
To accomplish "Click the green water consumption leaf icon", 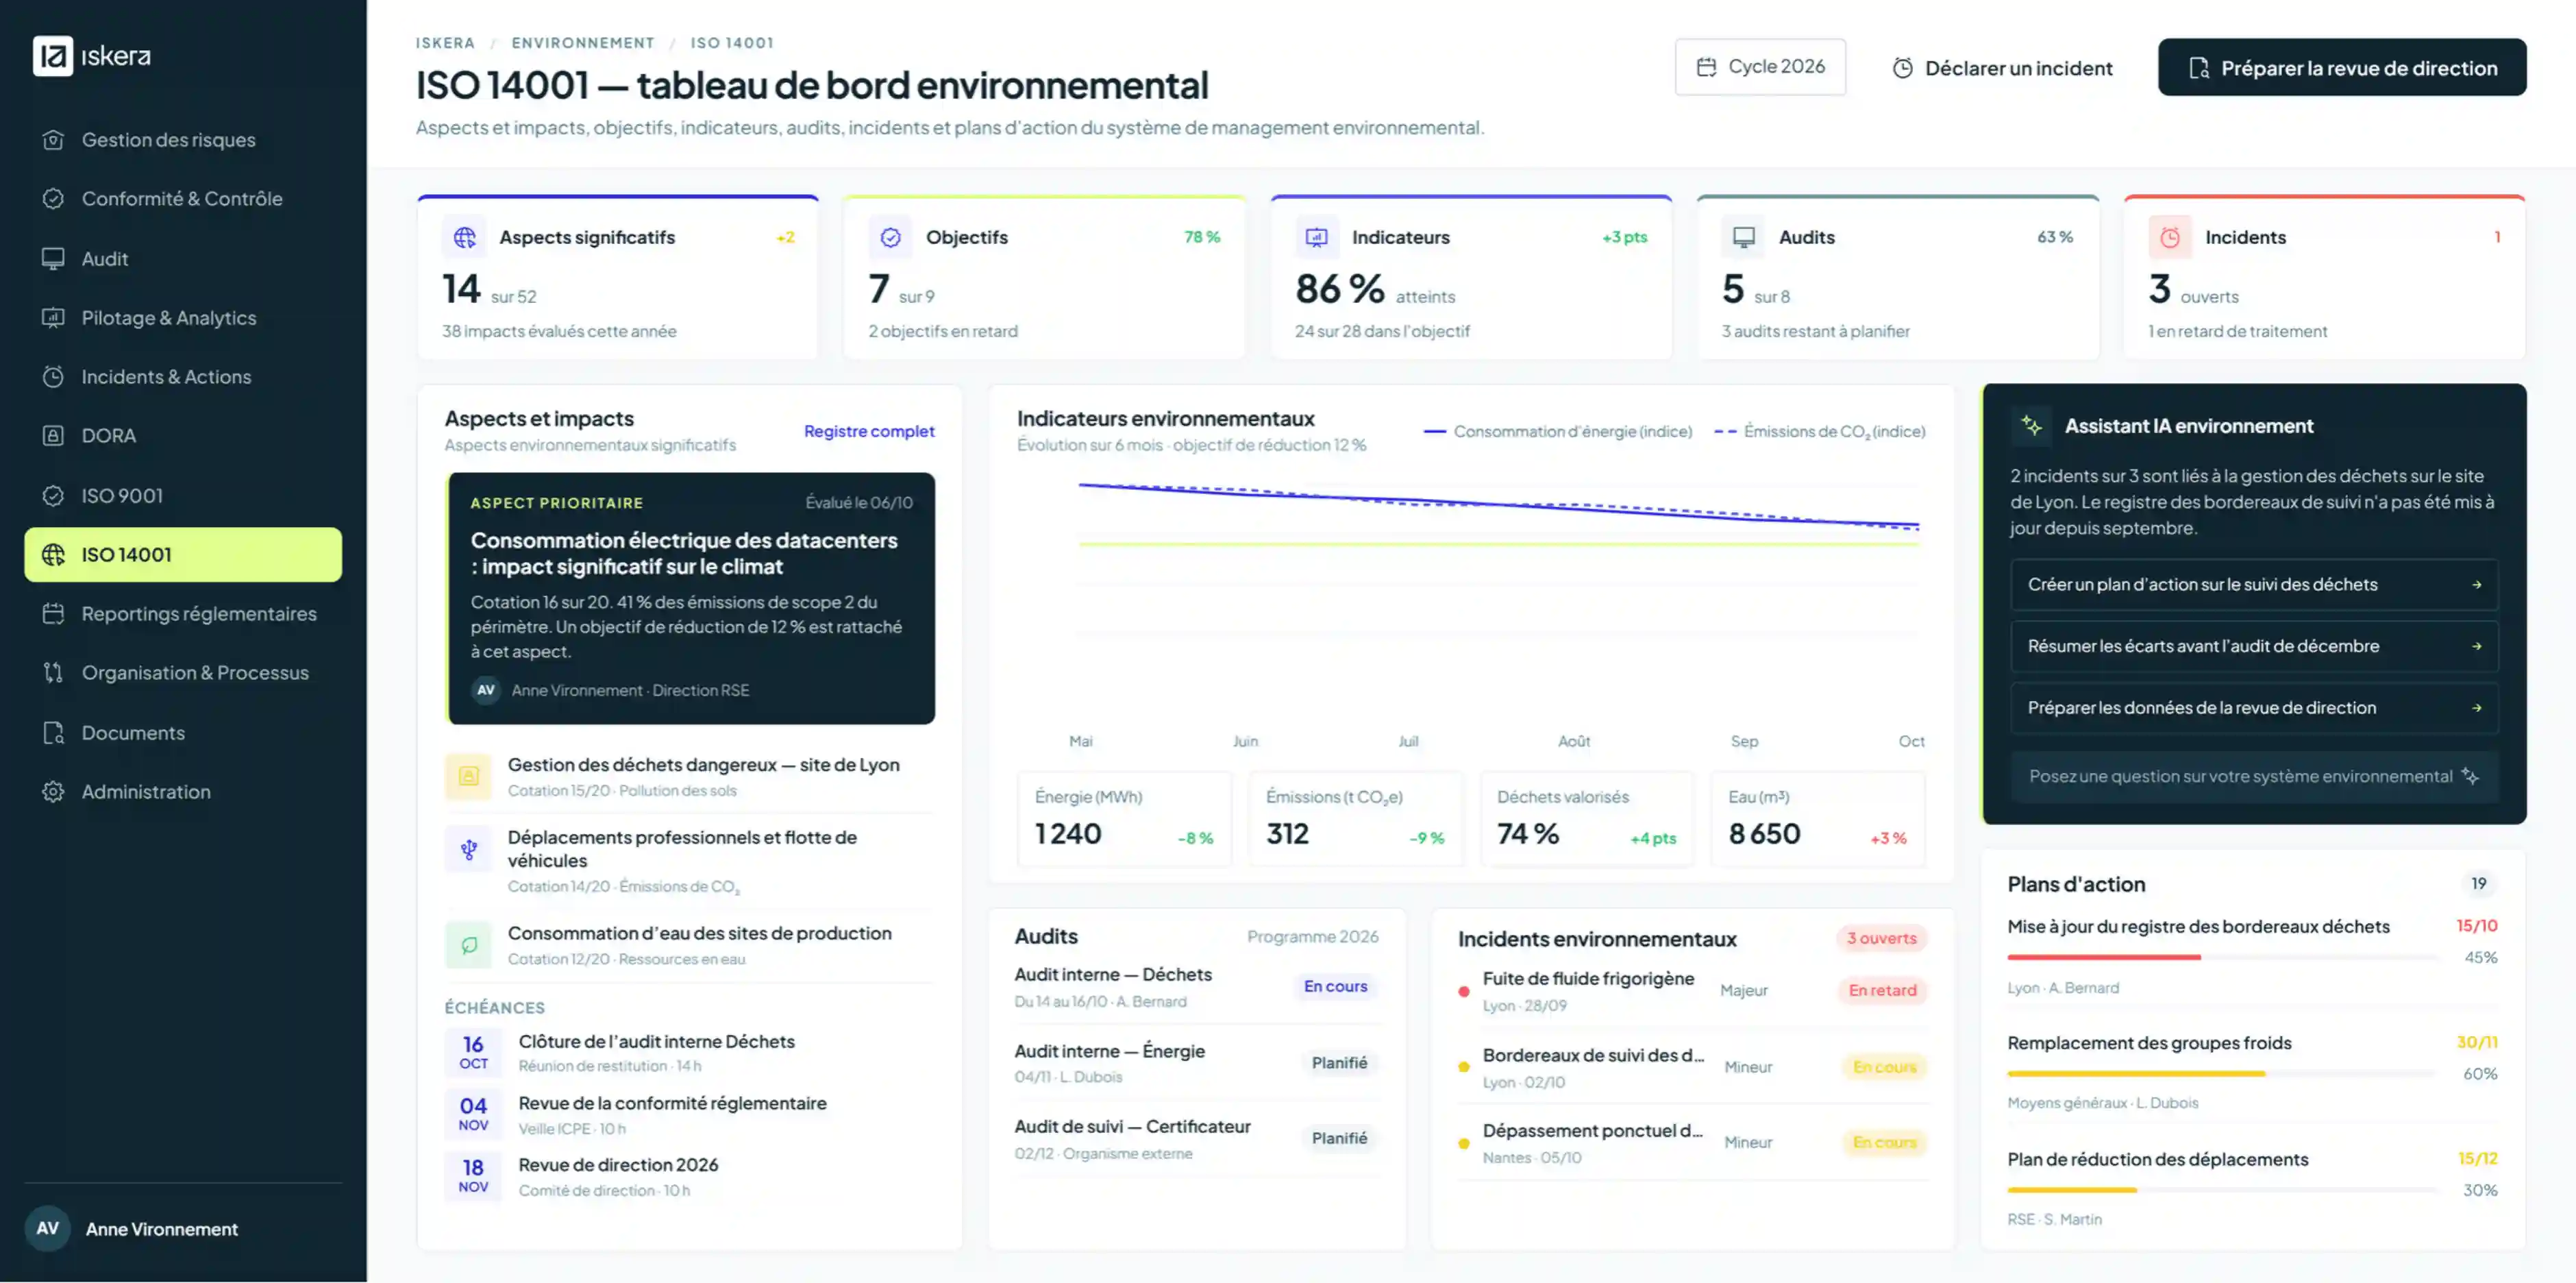I will pos(468,945).
